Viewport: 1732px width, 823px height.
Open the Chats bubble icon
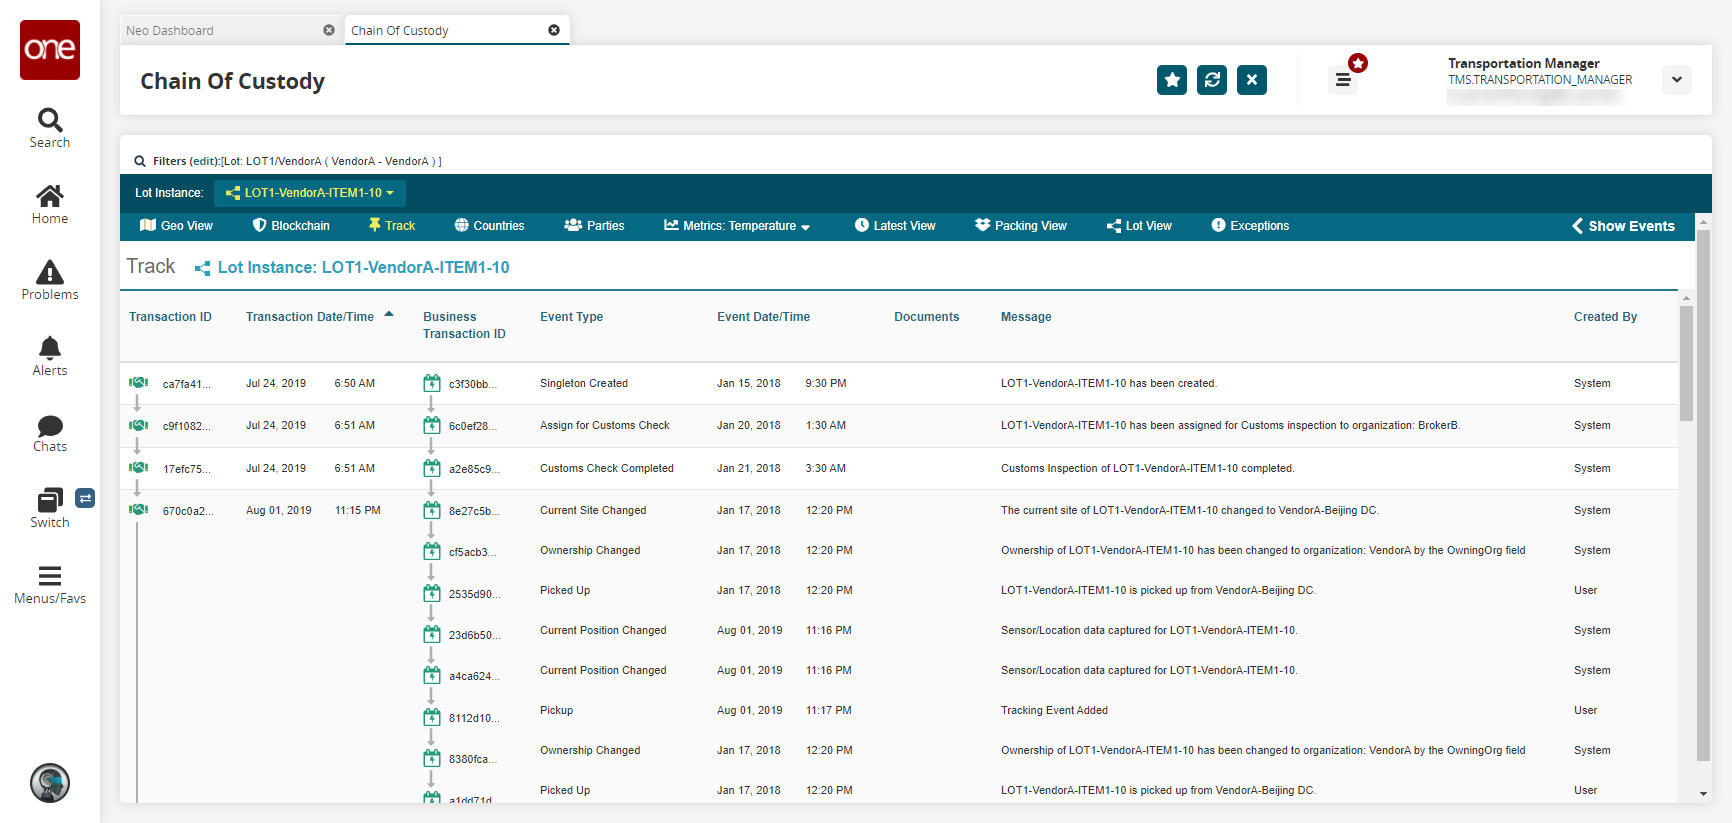50,425
